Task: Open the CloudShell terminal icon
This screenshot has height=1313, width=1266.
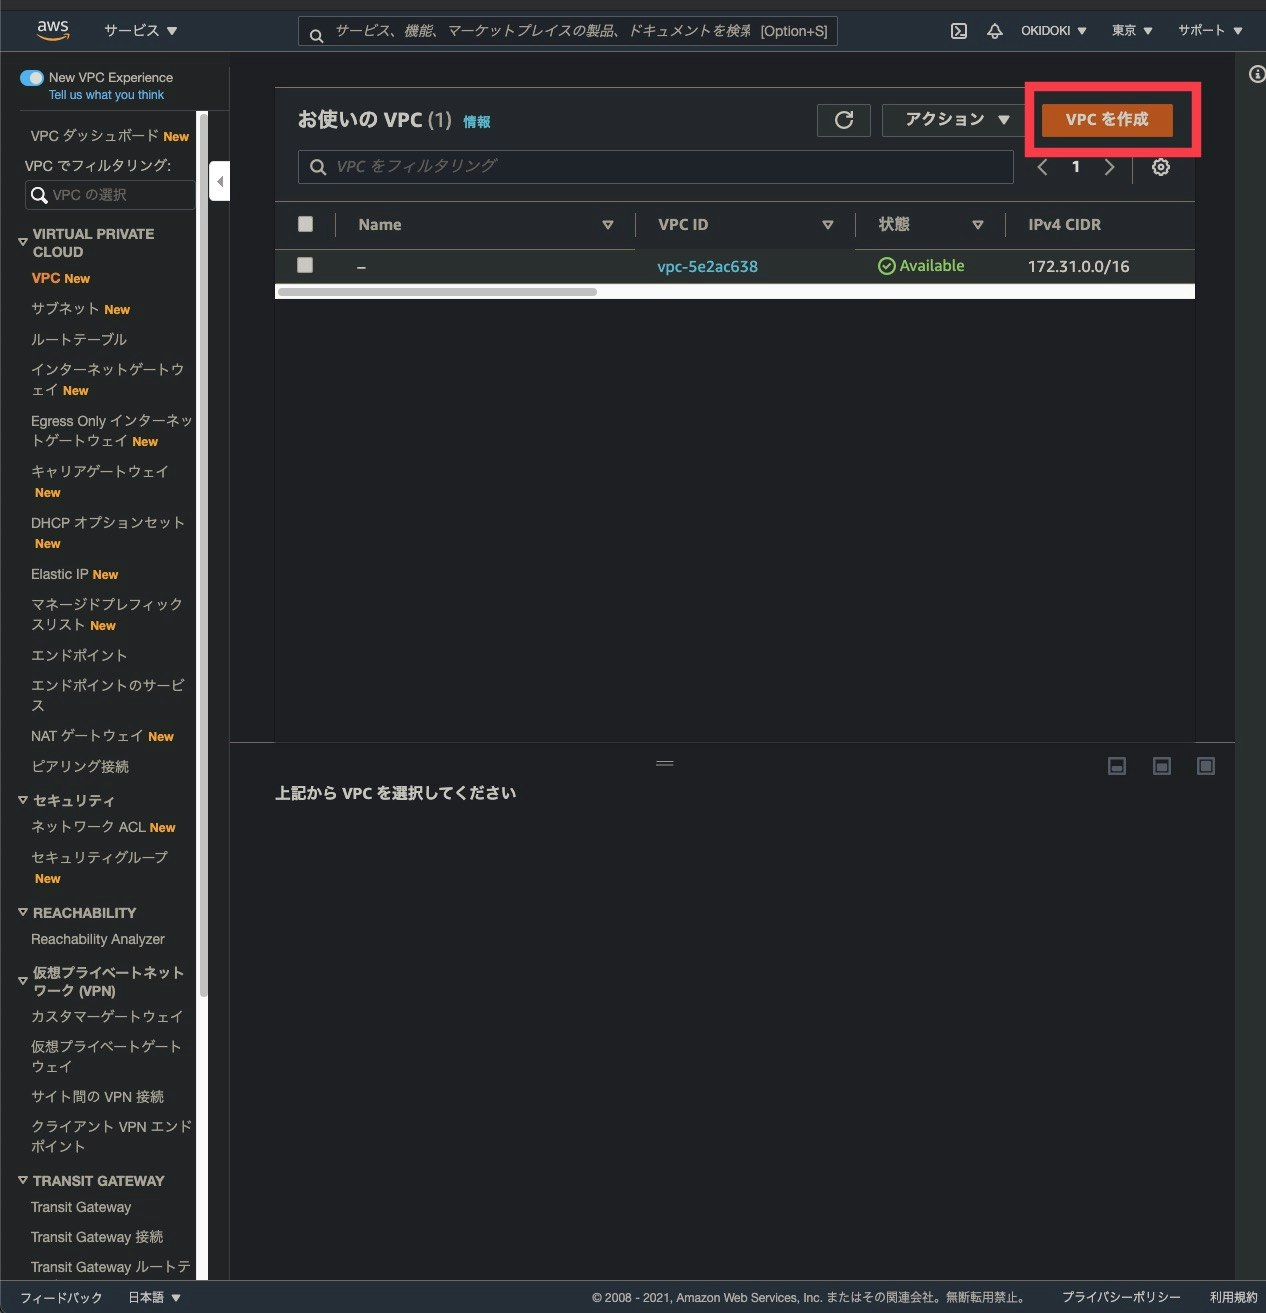Action: 958,31
